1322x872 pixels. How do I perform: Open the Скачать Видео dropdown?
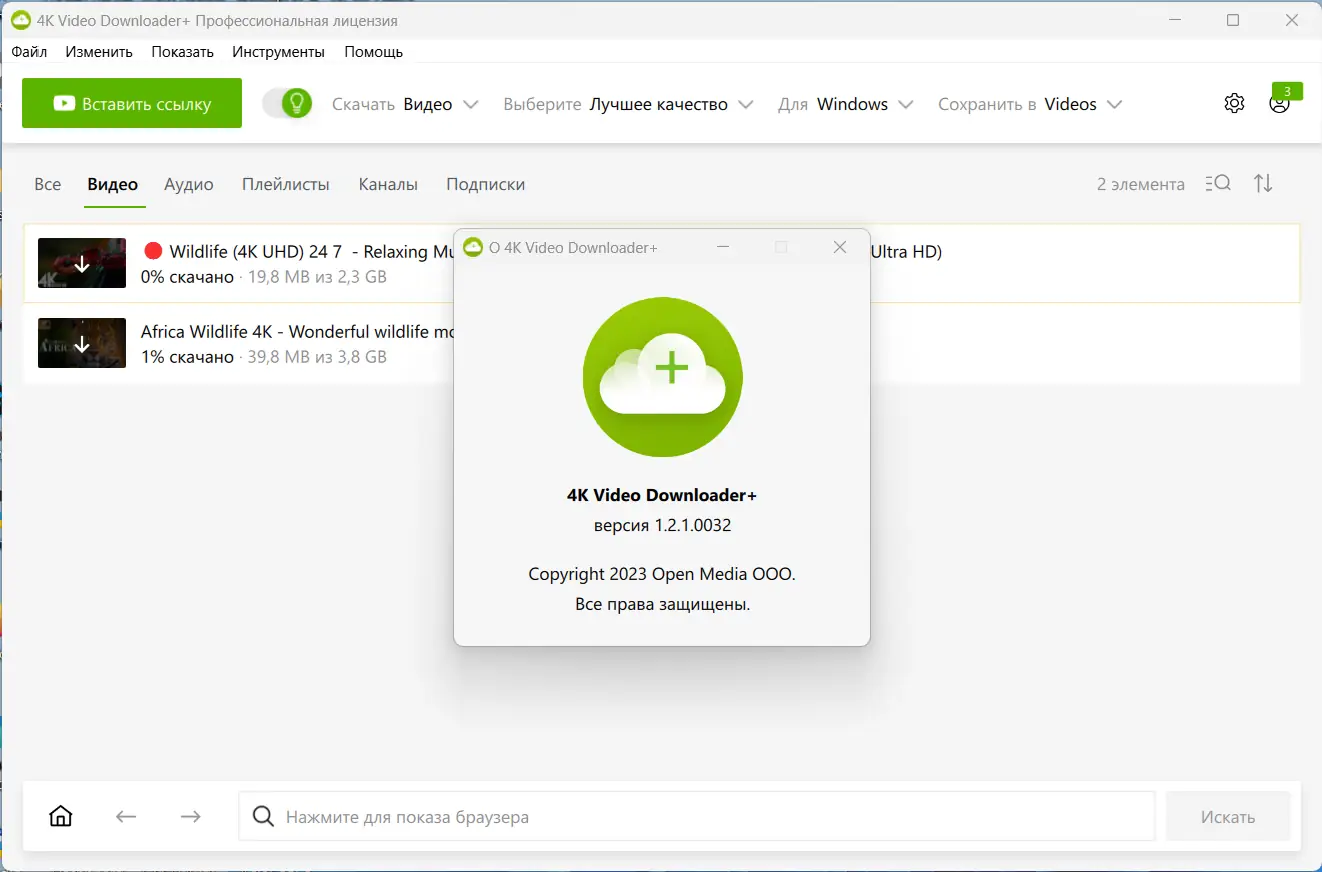[x=406, y=104]
